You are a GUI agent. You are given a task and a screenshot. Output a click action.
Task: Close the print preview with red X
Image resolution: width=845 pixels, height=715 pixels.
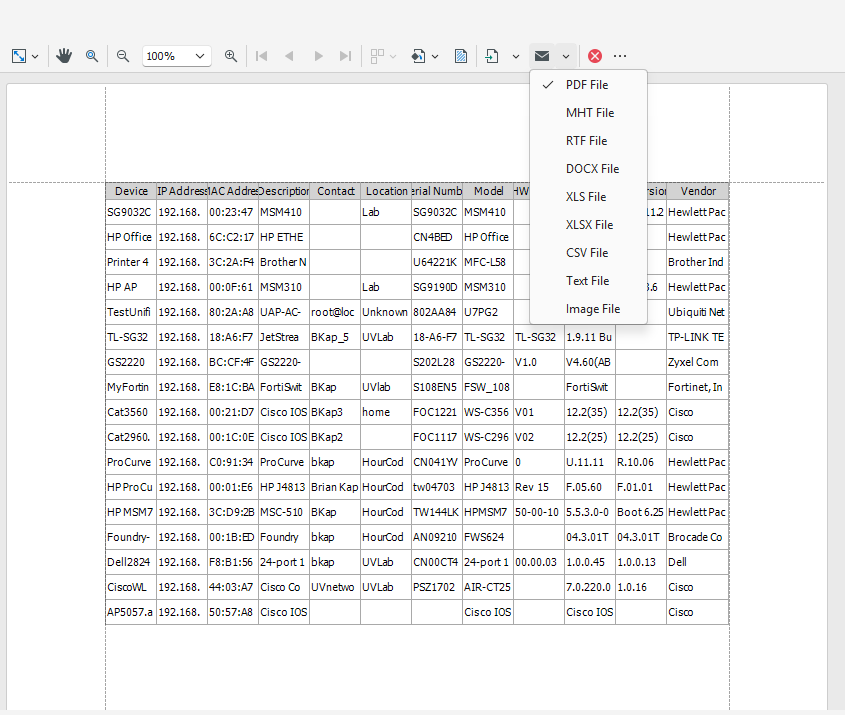595,56
